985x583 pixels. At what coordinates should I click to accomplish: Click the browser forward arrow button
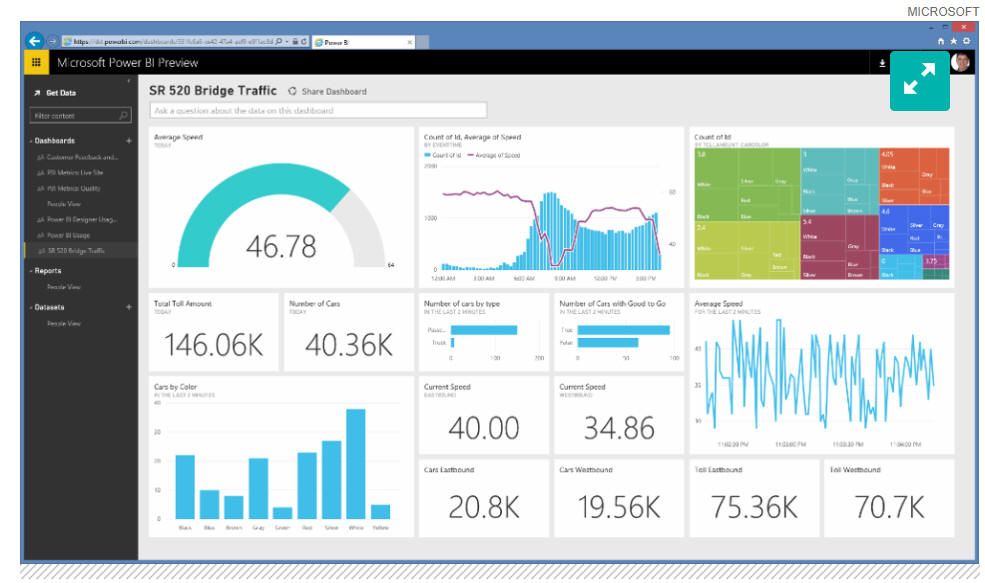(53, 41)
